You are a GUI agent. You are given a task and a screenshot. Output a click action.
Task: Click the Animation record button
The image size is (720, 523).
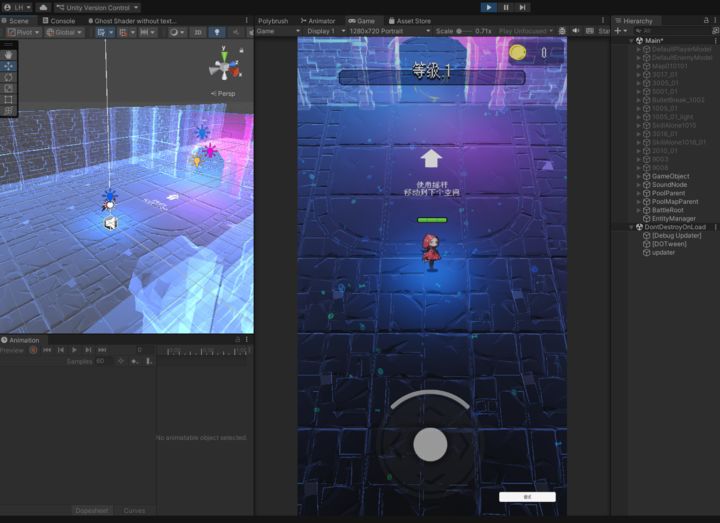click(x=33, y=350)
